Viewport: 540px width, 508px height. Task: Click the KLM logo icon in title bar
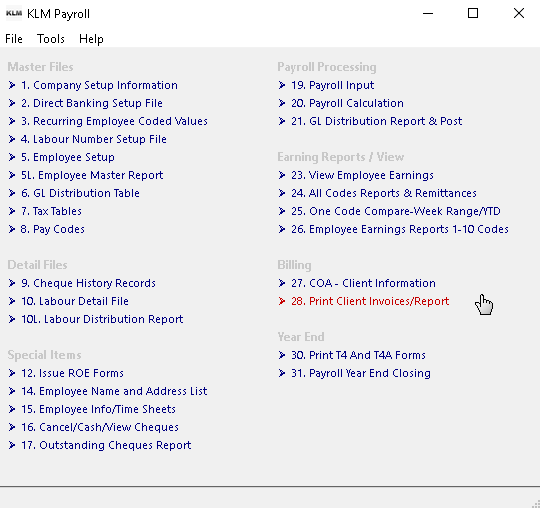click(14, 13)
